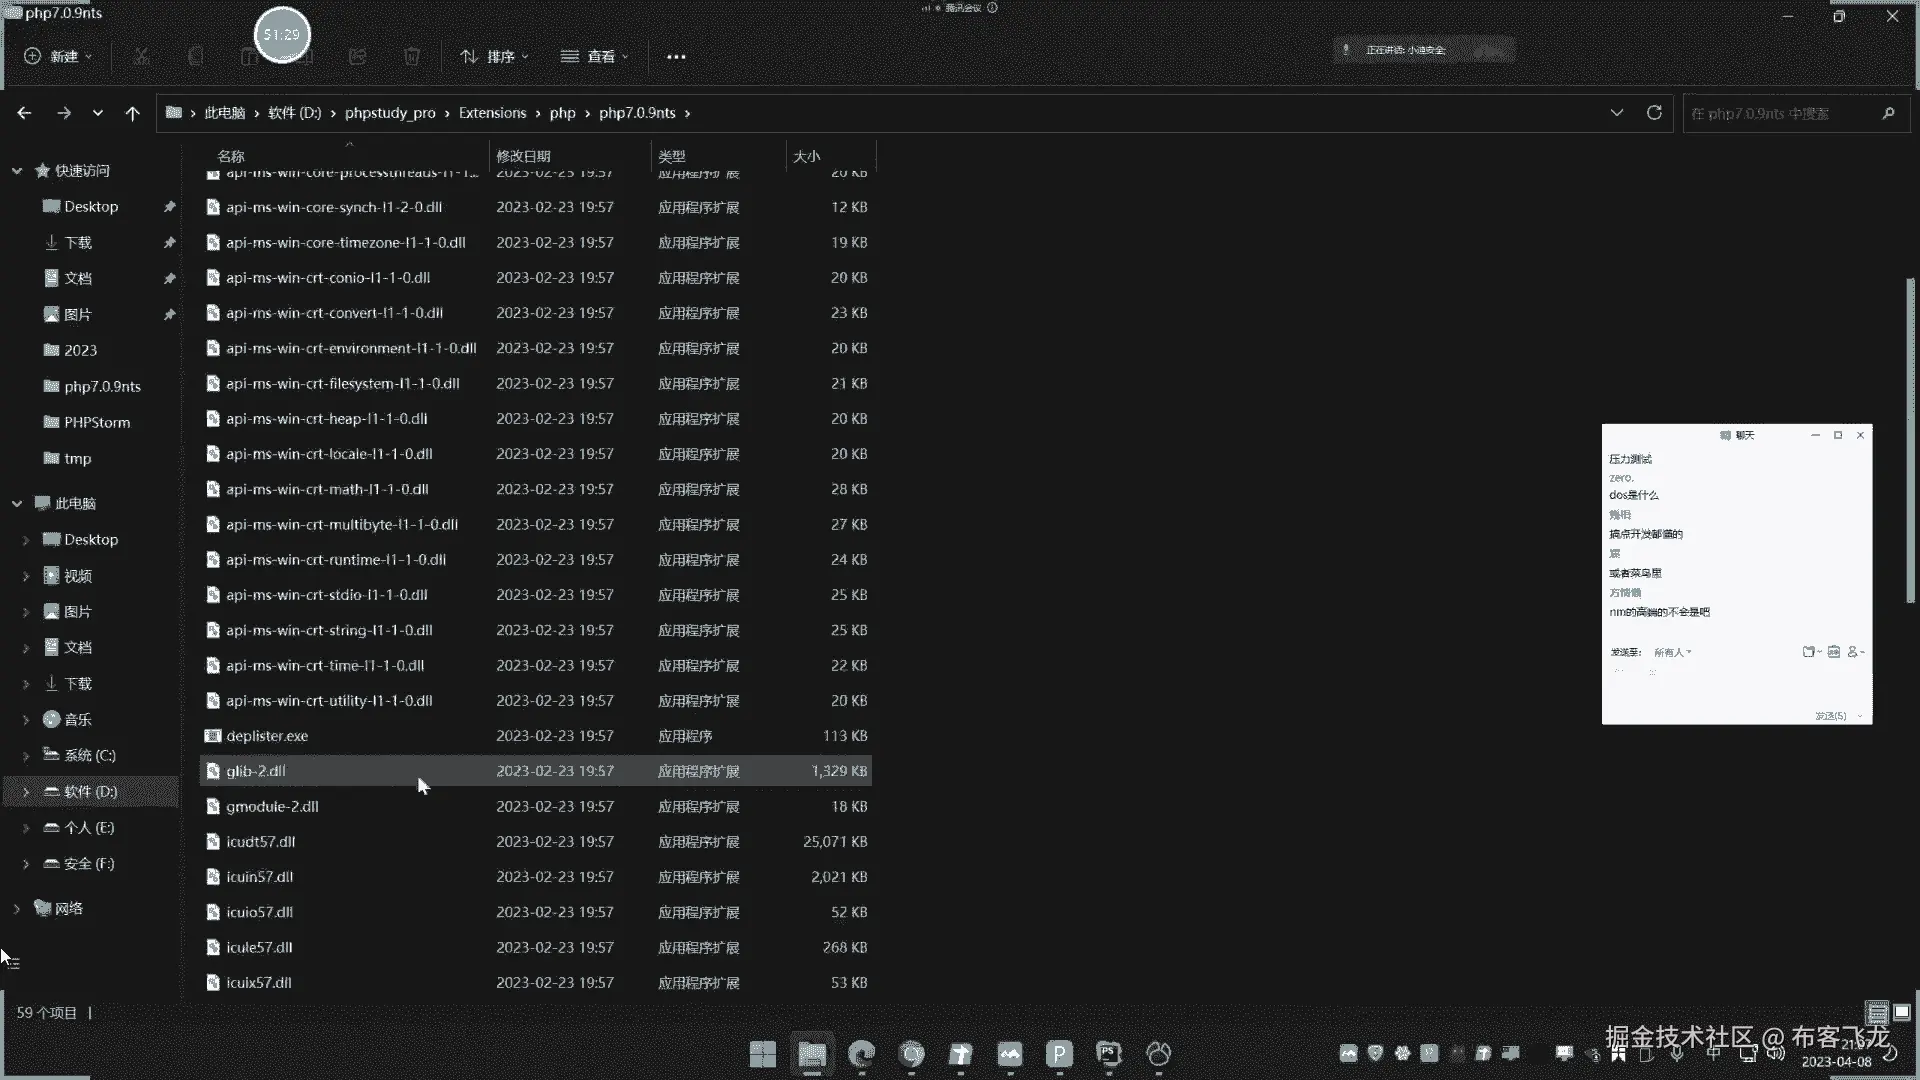The height and width of the screenshot is (1080, 1920).
Task: Open the 排序 sort dropdown
Action: [494, 57]
